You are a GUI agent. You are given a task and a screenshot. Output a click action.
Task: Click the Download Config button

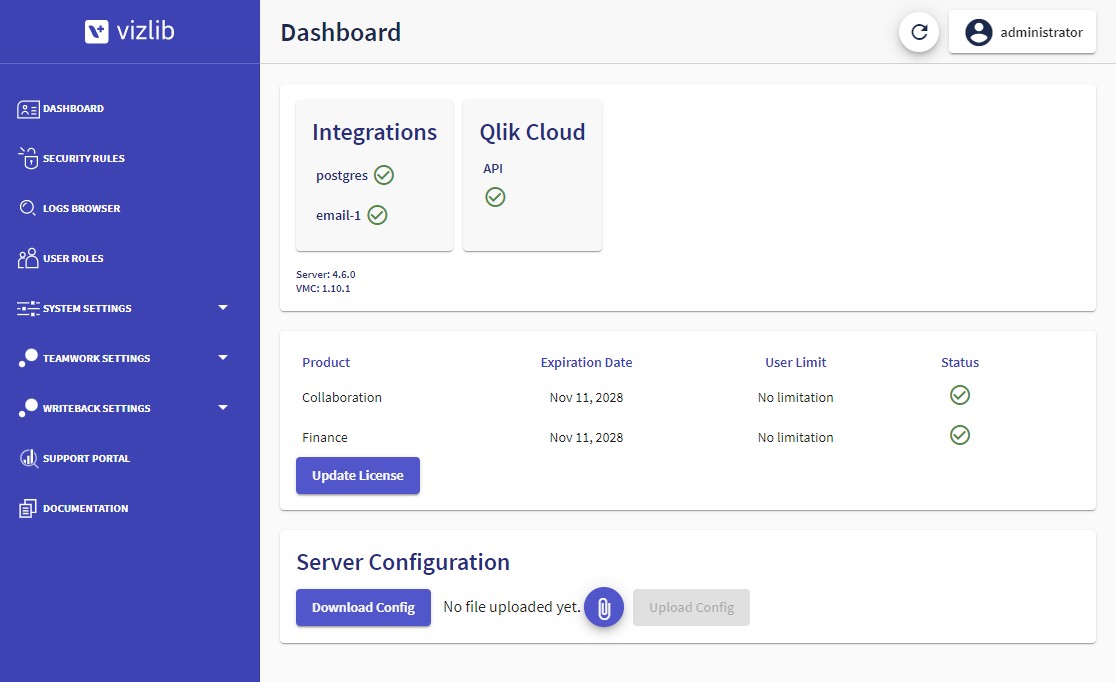(363, 607)
